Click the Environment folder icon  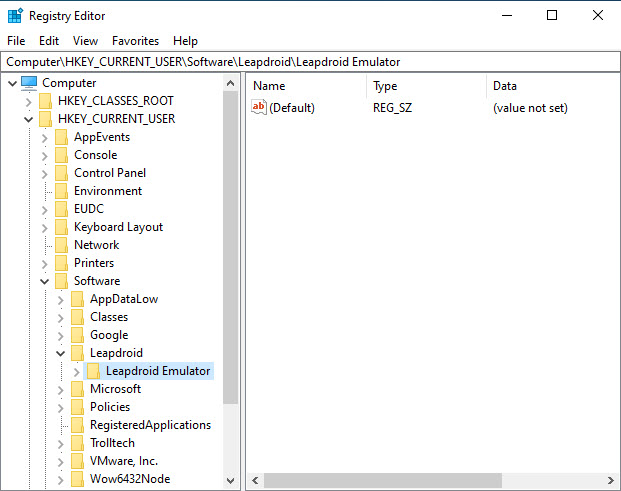[61, 191]
